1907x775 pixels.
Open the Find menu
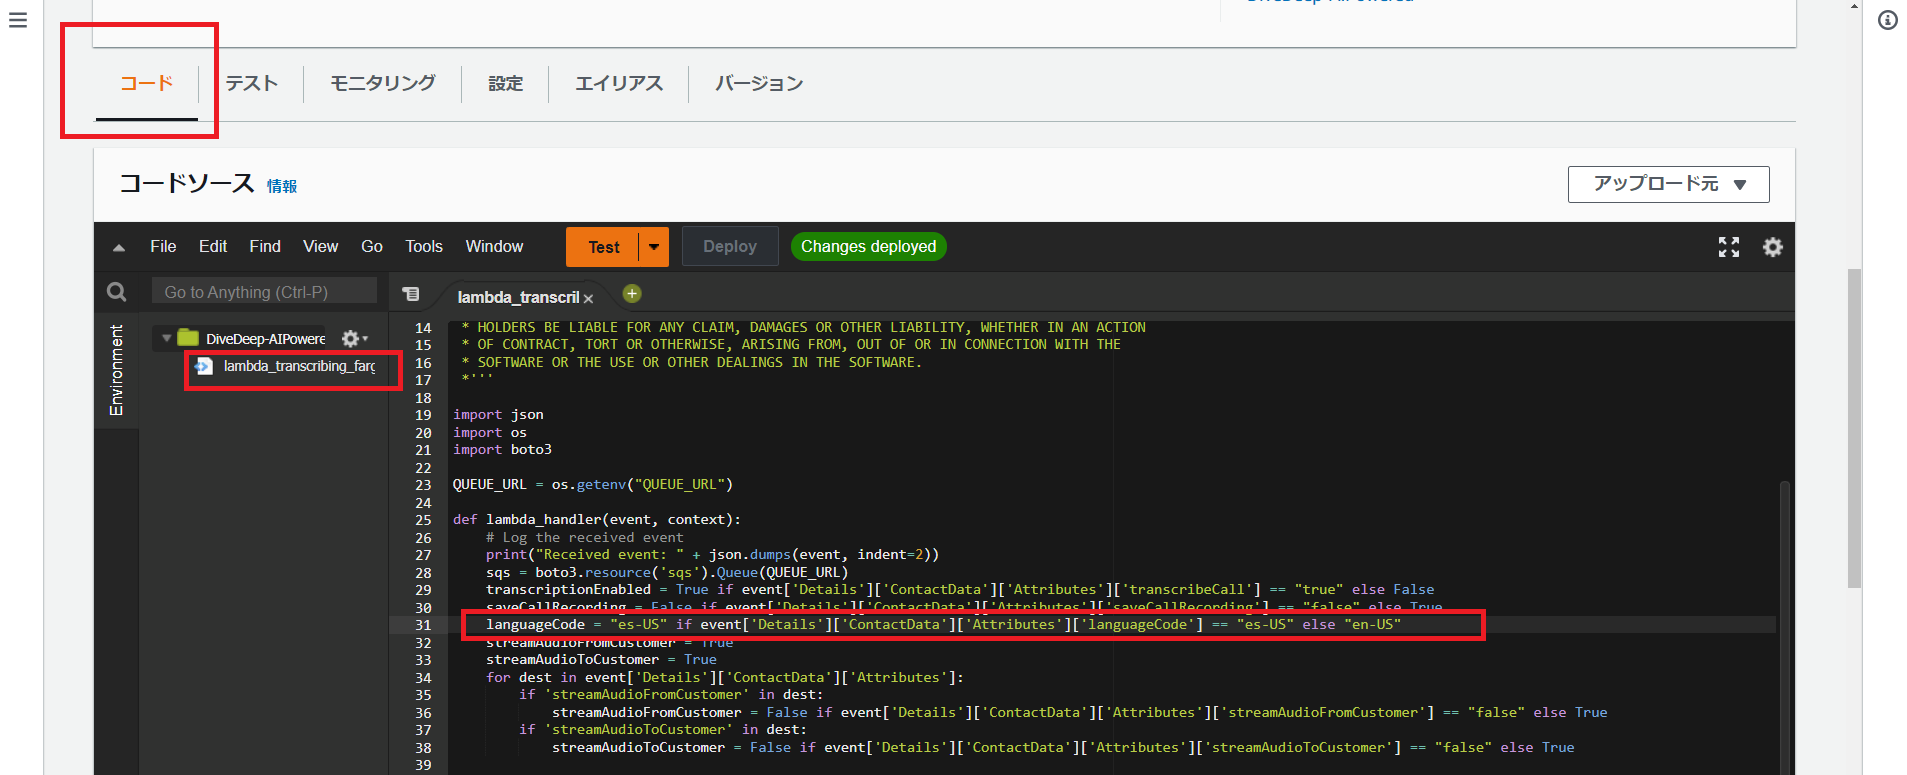coord(265,247)
